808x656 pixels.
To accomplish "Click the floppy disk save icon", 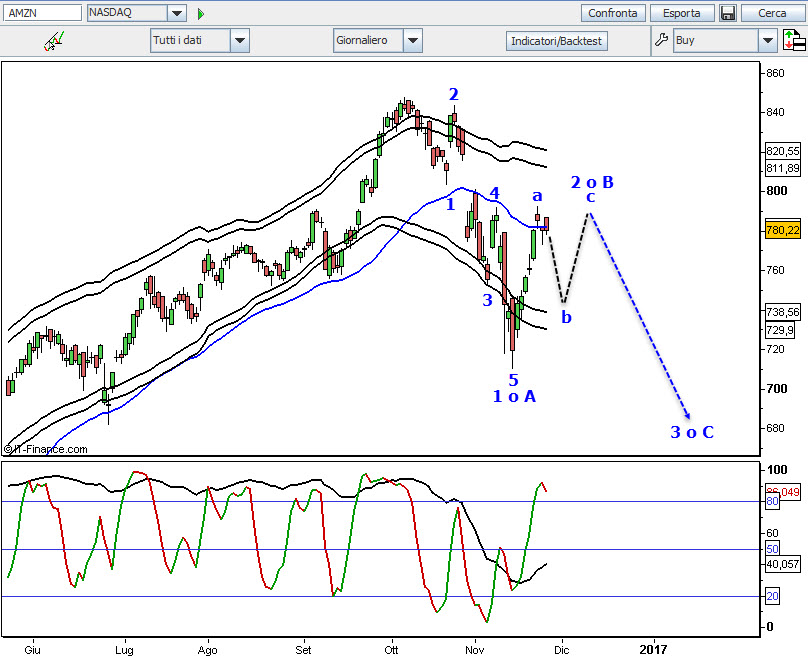I will coord(728,13).
